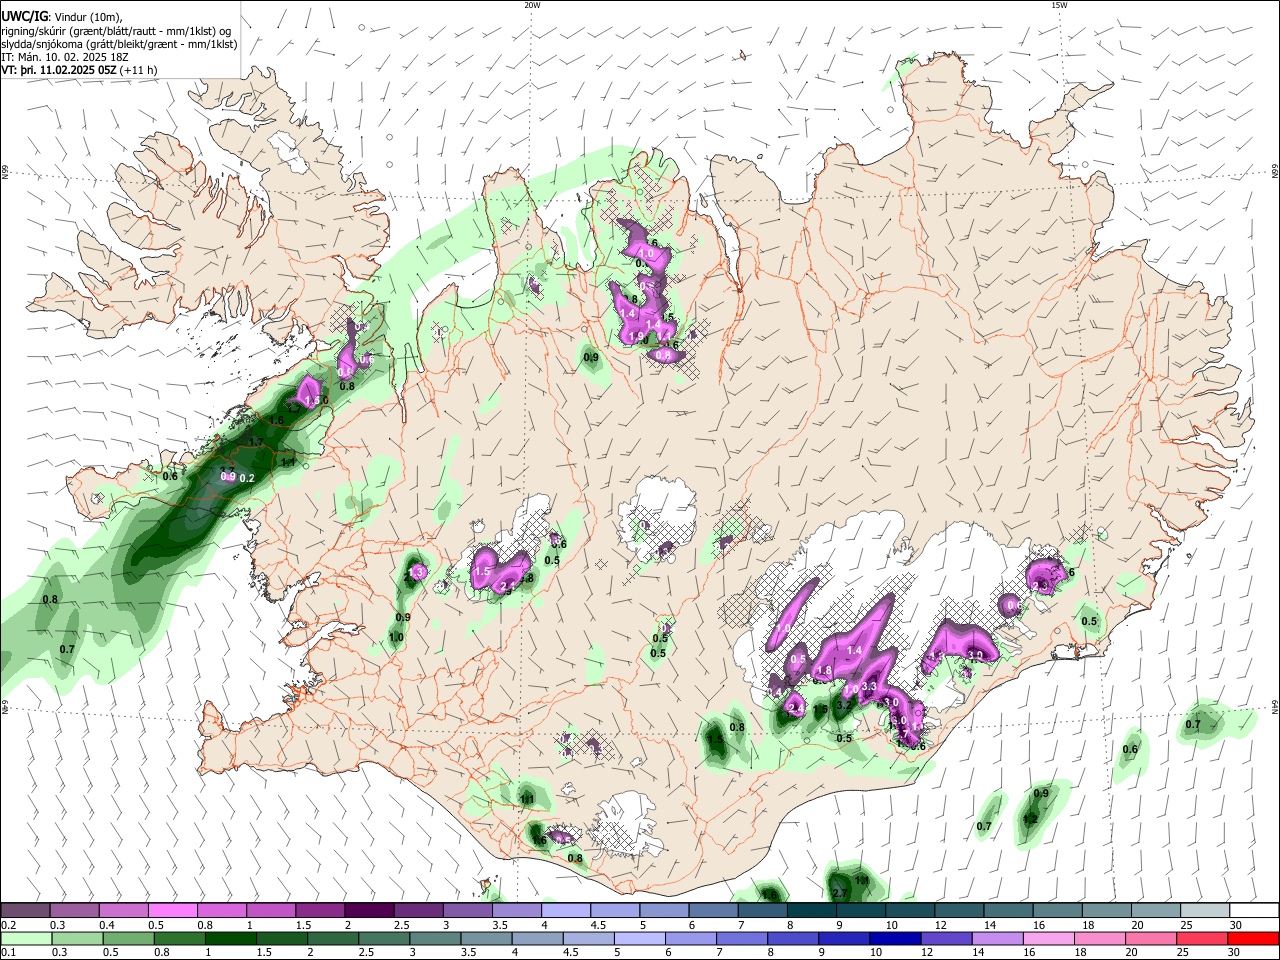Click the 20W longitude label

tap(532, 5)
